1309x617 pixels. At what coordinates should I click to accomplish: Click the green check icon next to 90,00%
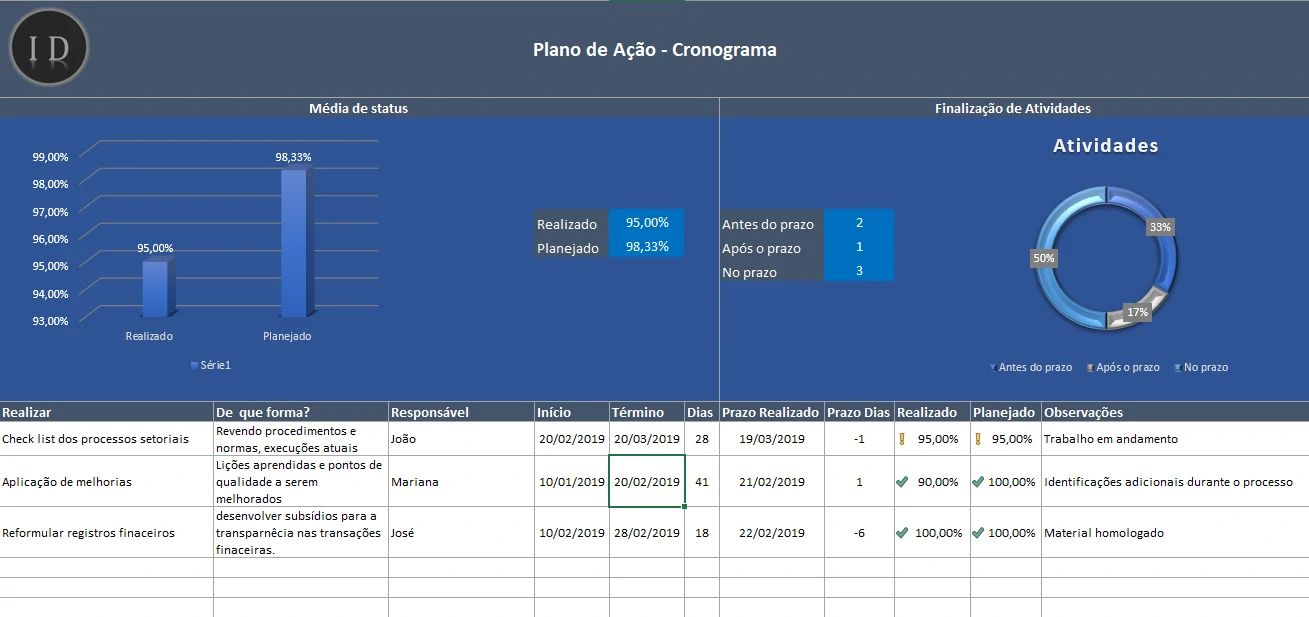(902, 482)
